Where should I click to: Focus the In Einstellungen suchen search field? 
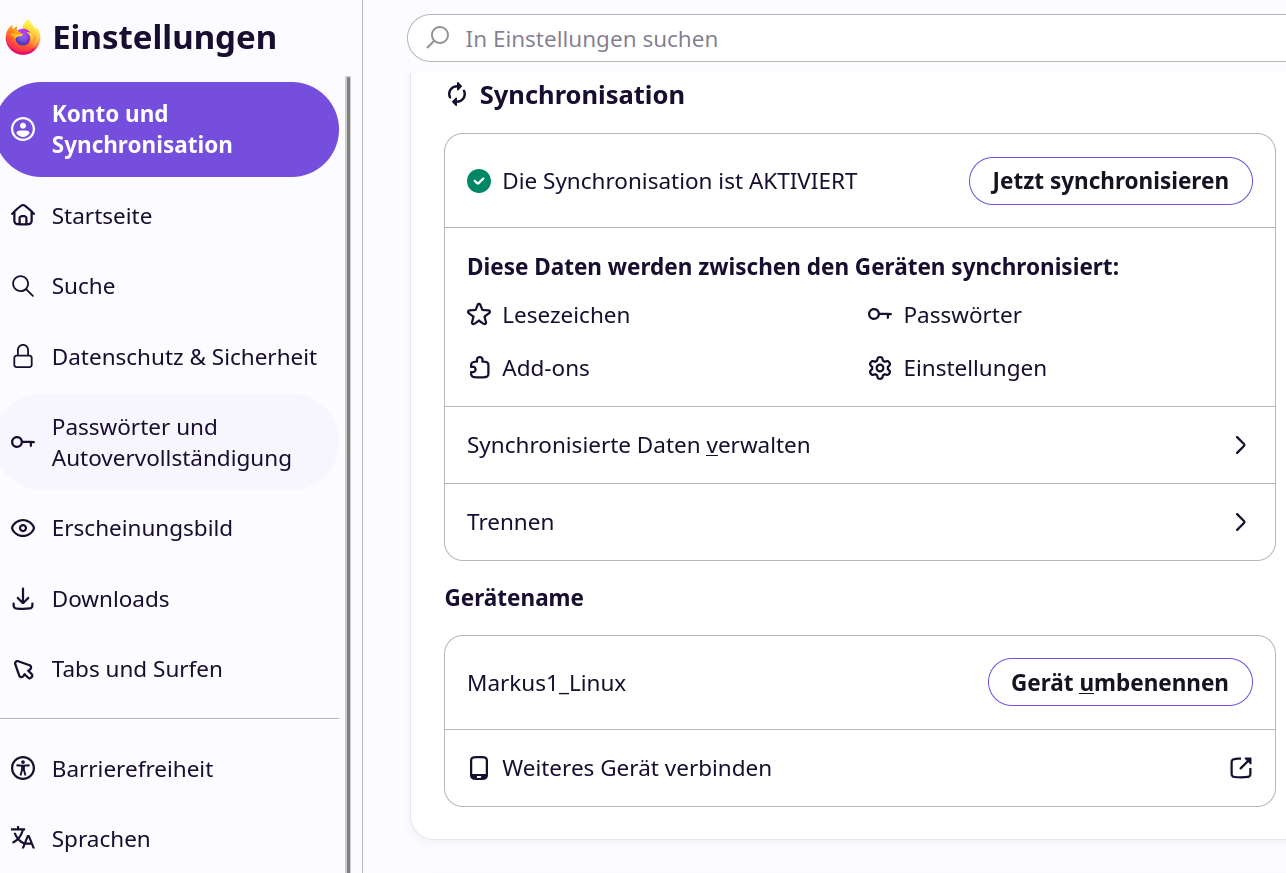coord(846,39)
